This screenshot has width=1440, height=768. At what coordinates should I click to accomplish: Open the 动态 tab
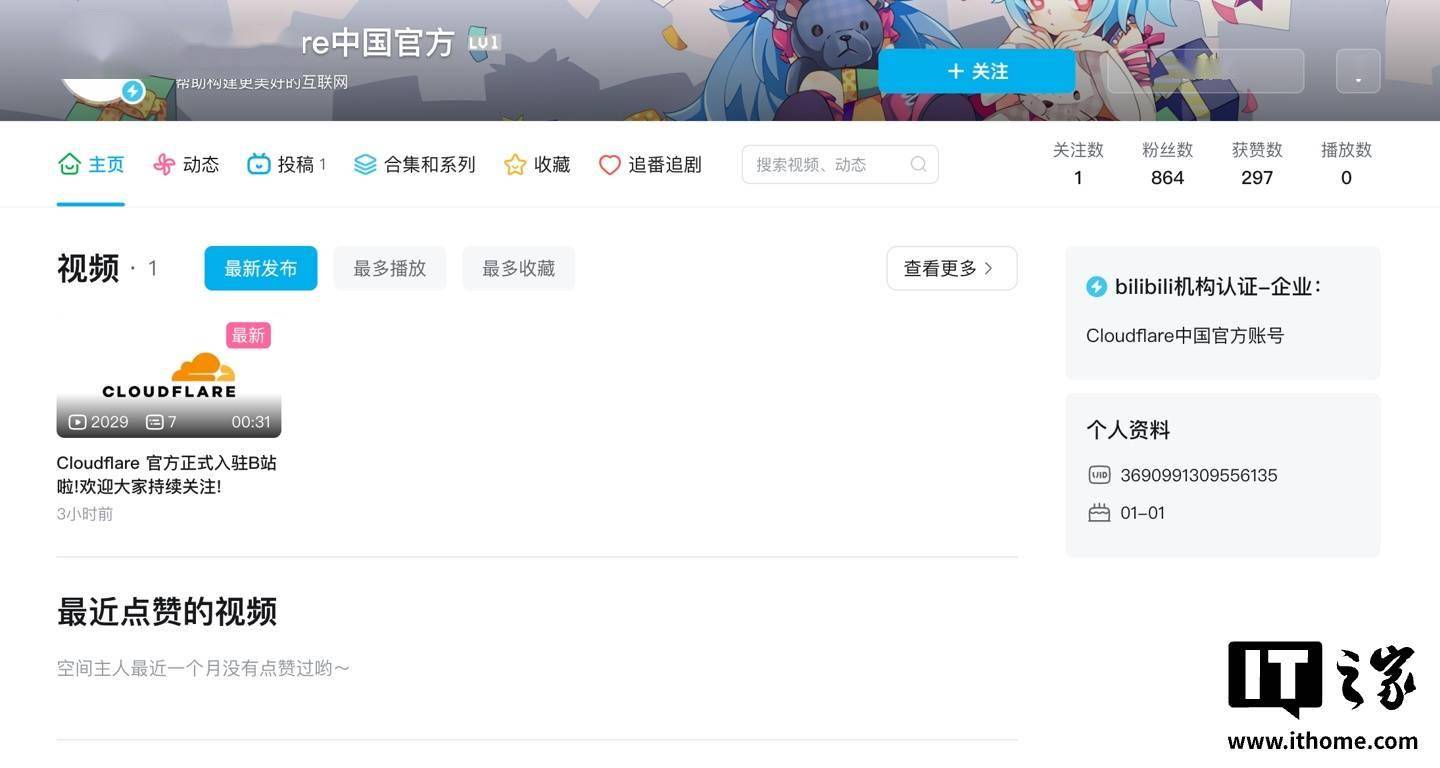point(186,164)
